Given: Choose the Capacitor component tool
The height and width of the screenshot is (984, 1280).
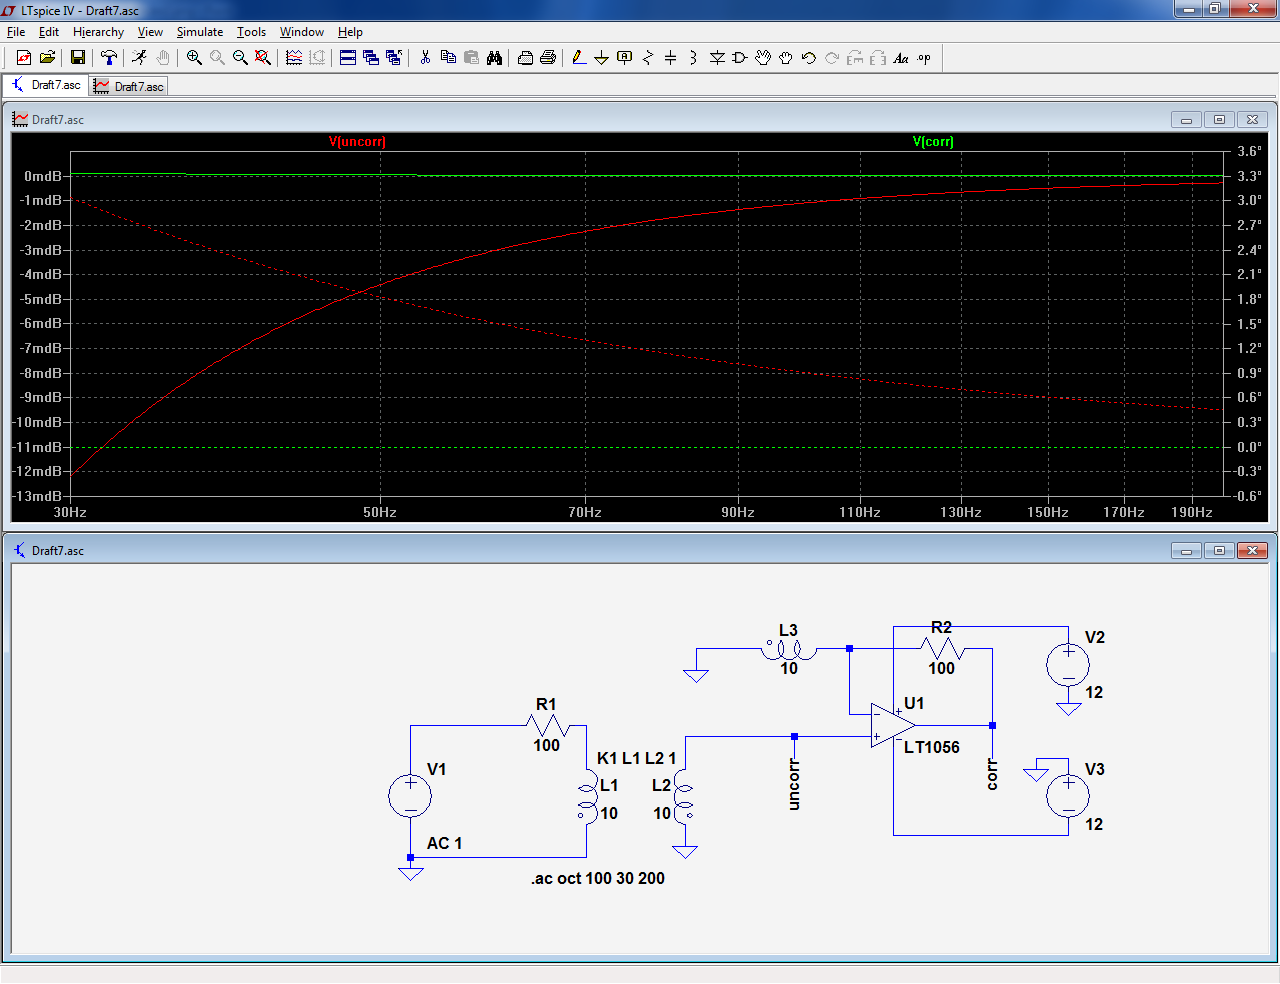Looking at the screenshot, I should coord(670,58).
